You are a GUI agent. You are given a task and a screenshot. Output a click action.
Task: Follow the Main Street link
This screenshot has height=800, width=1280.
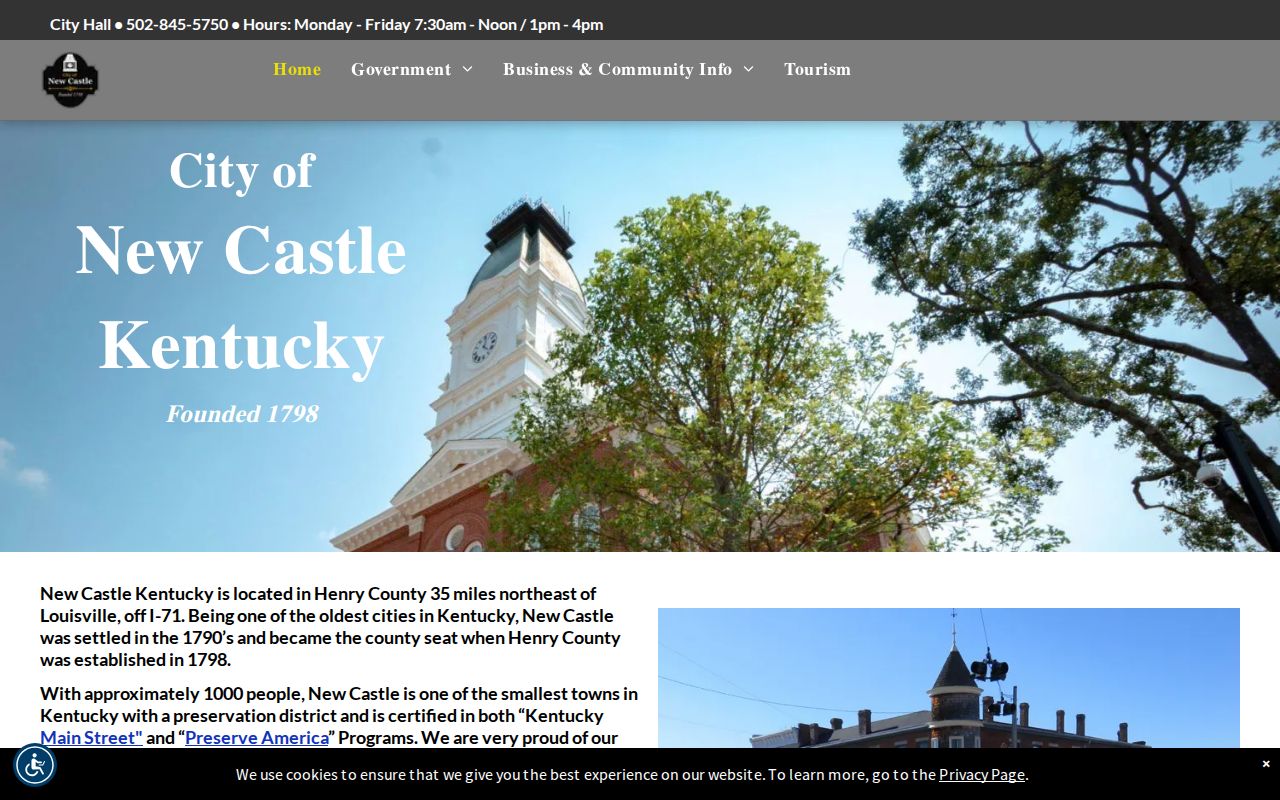coord(91,738)
